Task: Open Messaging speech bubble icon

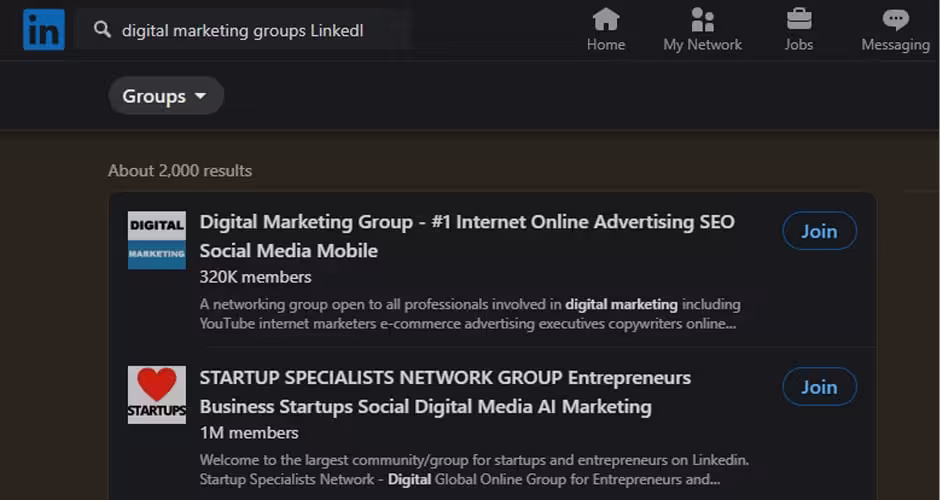Action: [895, 19]
